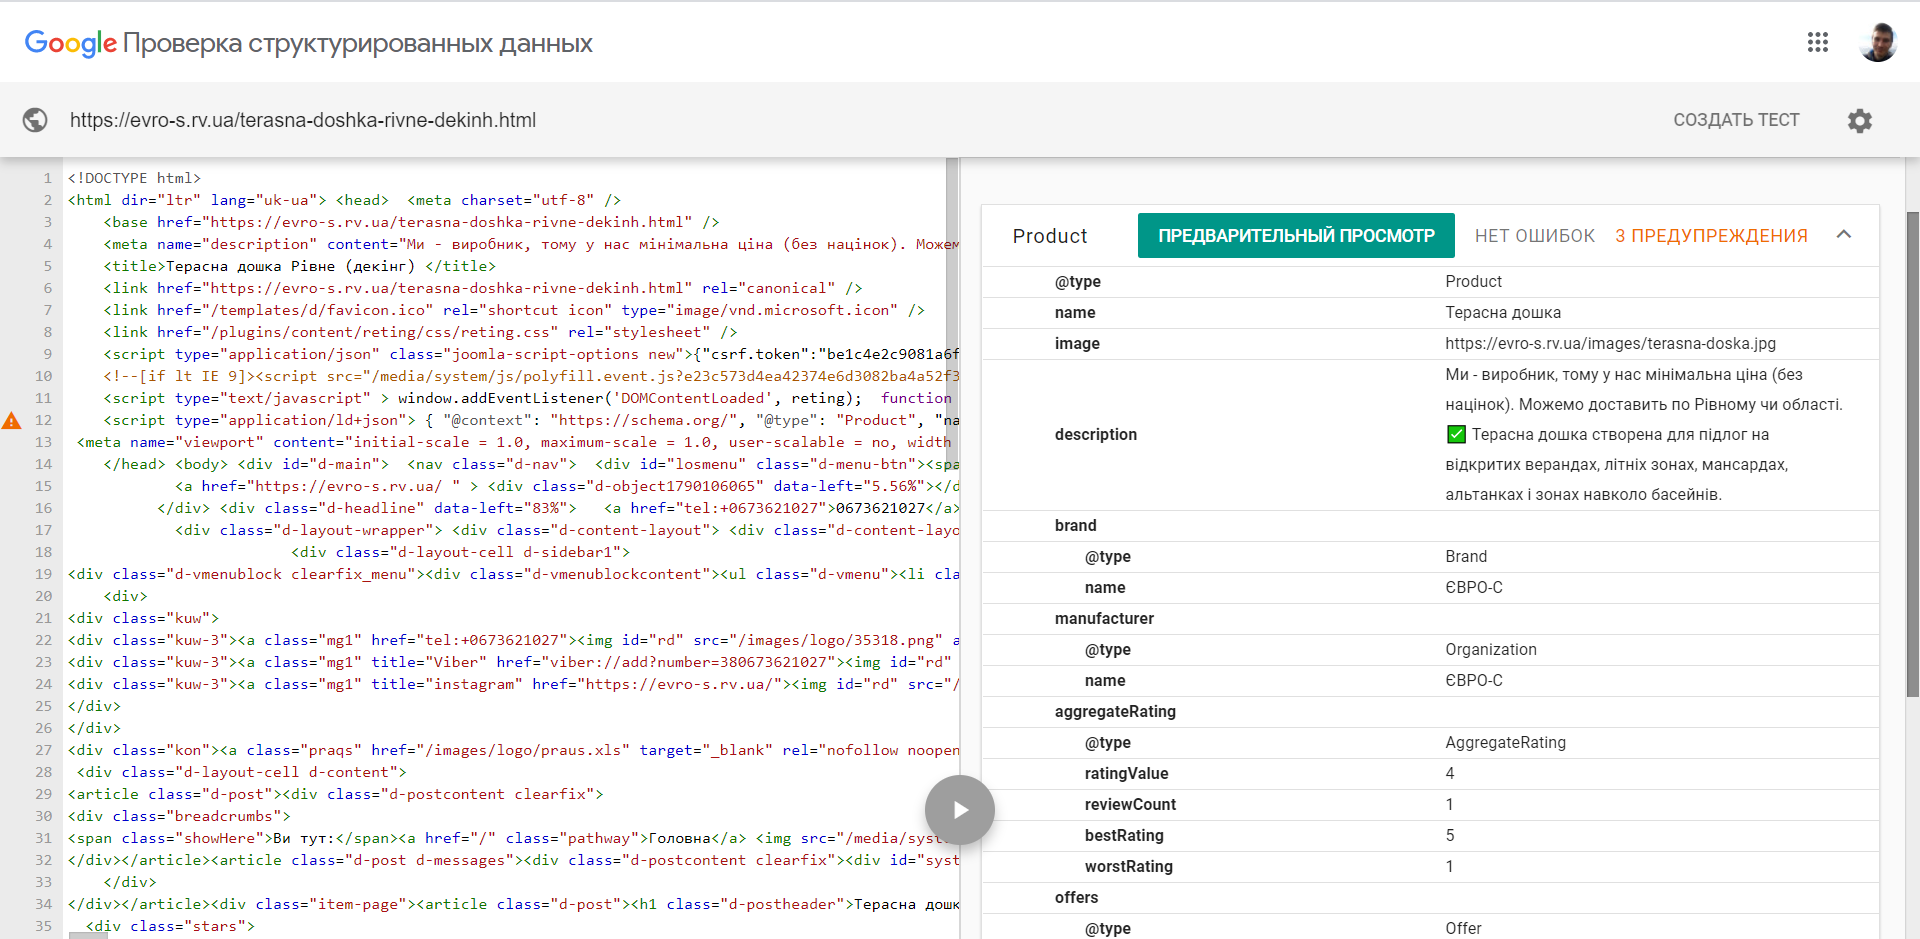Viewport: 1920px width, 939px height.
Task: Click the warning triangle on line 12
Action: pos(11,421)
